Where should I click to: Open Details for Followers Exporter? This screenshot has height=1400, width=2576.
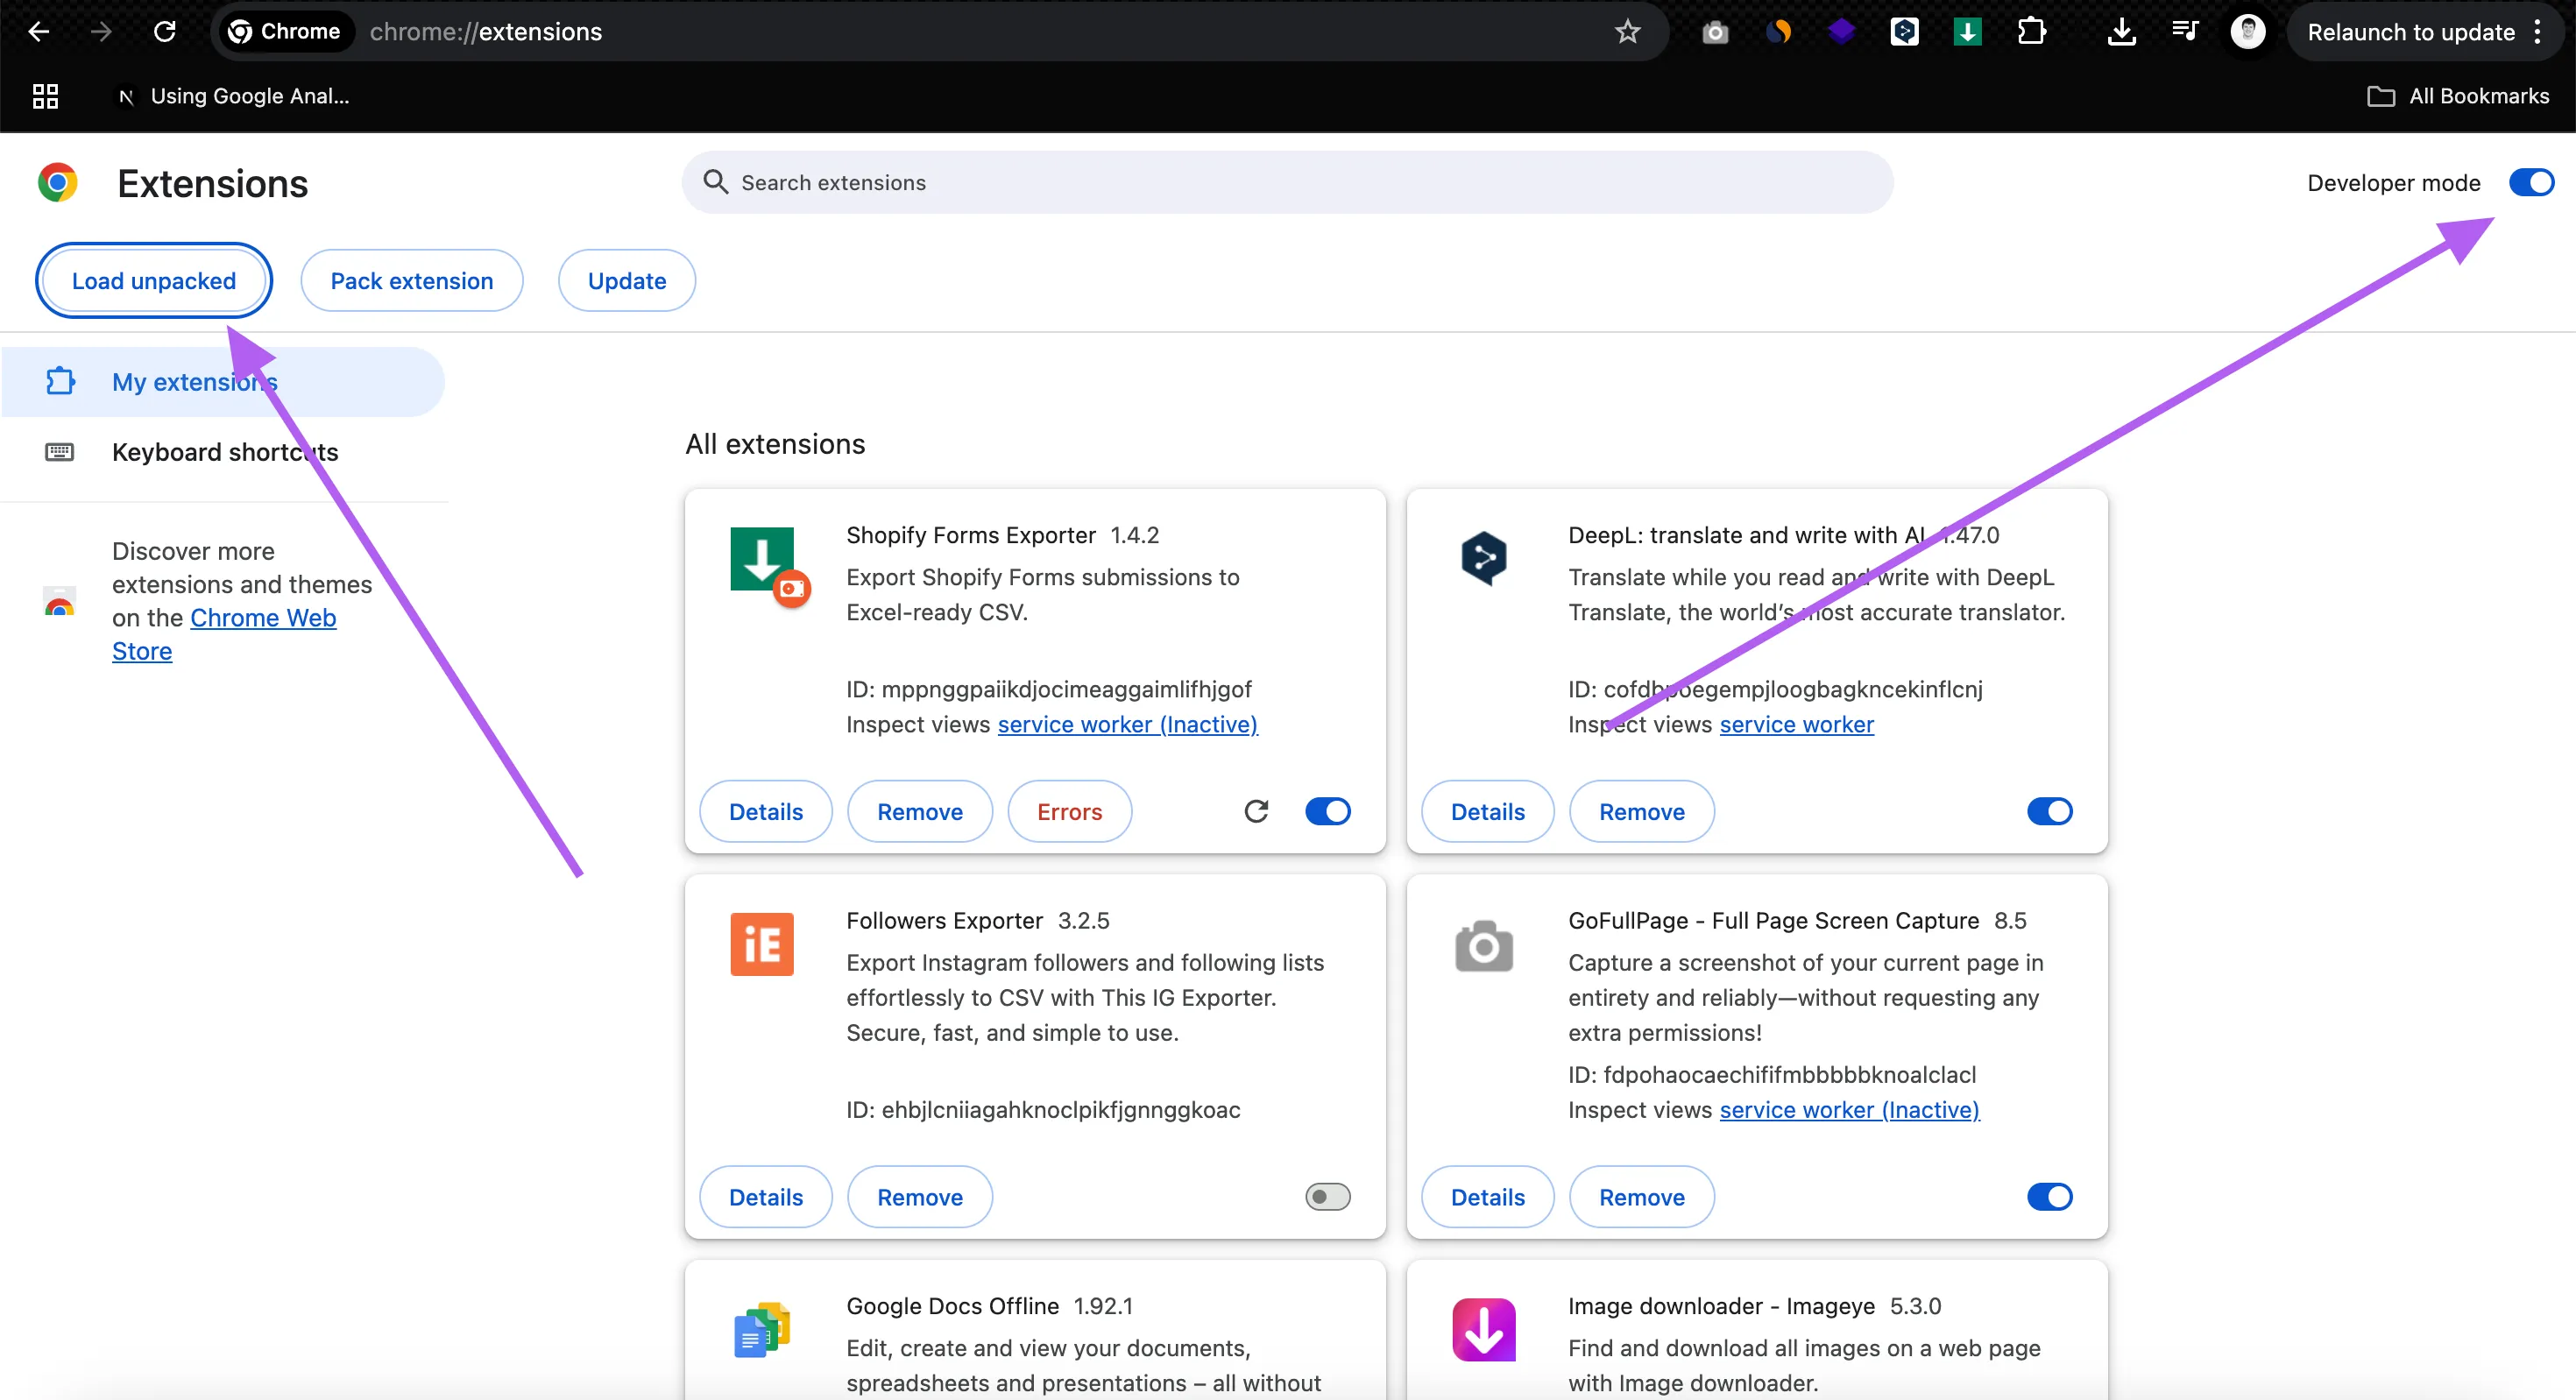[x=766, y=1198]
